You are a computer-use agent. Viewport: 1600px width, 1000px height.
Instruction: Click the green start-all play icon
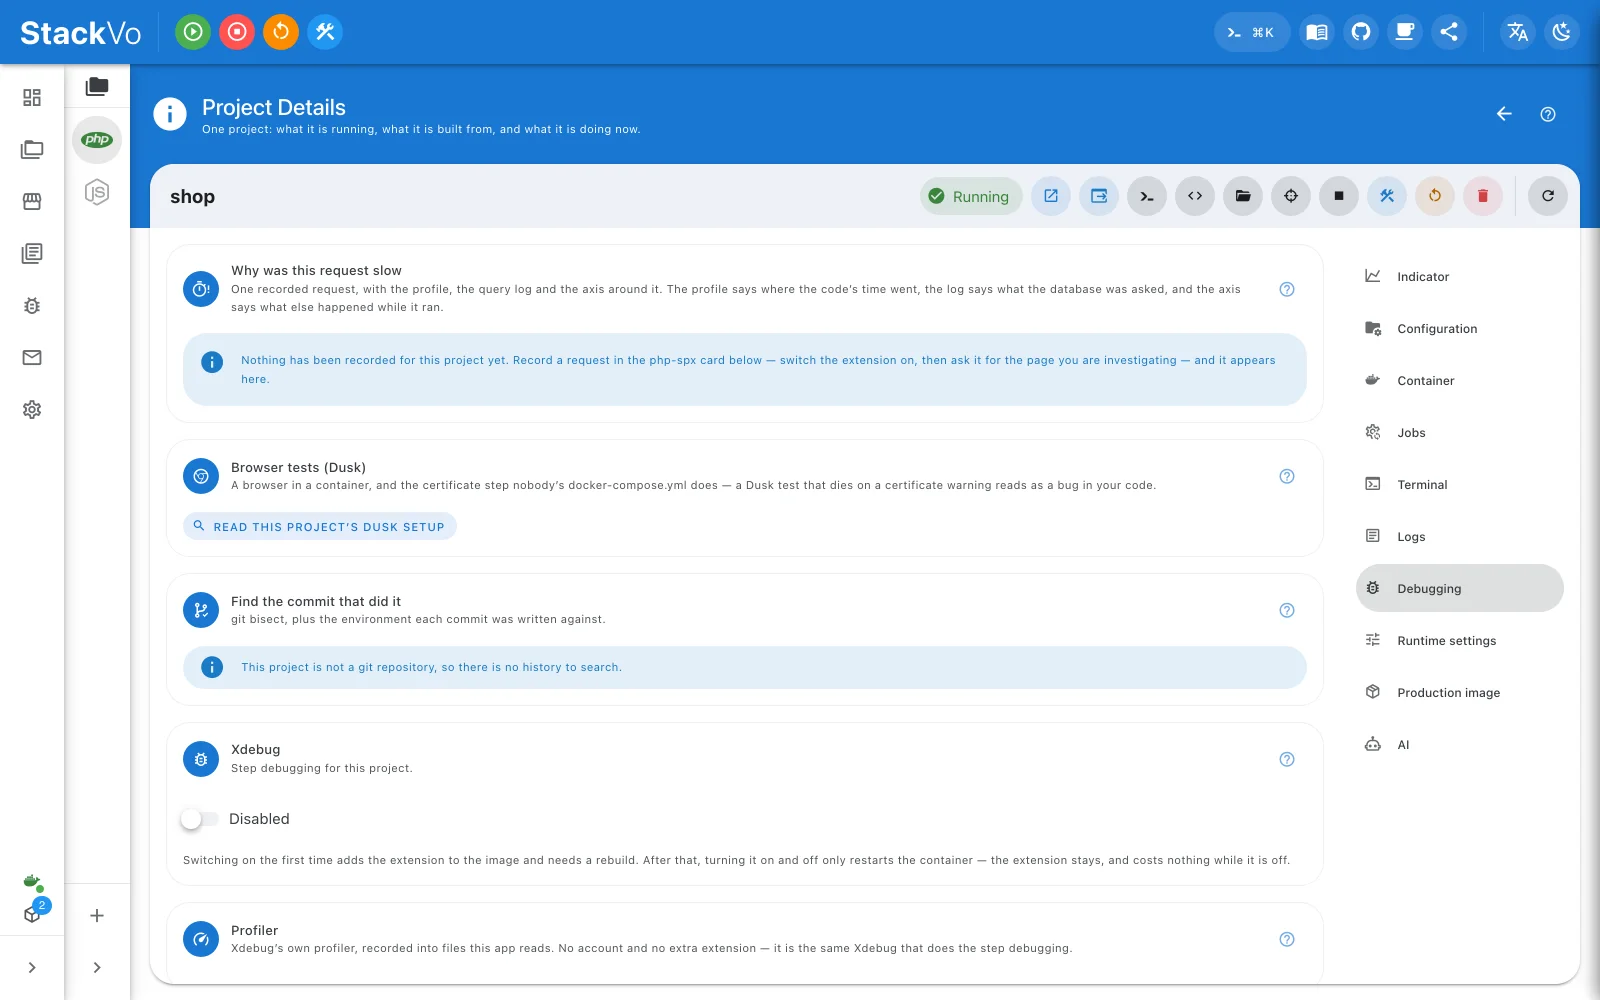pyautogui.click(x=193, y=32)
